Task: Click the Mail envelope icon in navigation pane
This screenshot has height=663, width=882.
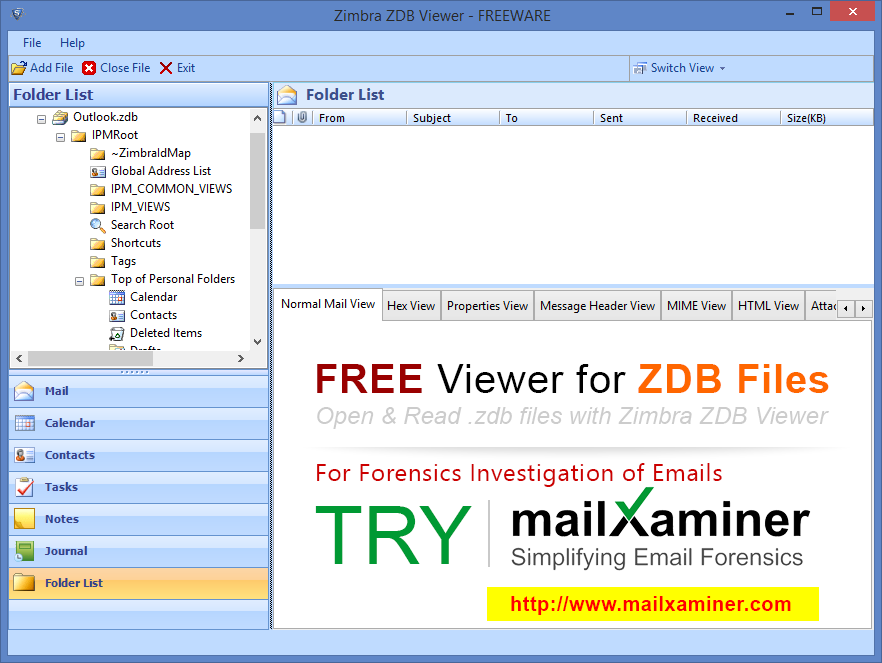Action: point(24,391)
